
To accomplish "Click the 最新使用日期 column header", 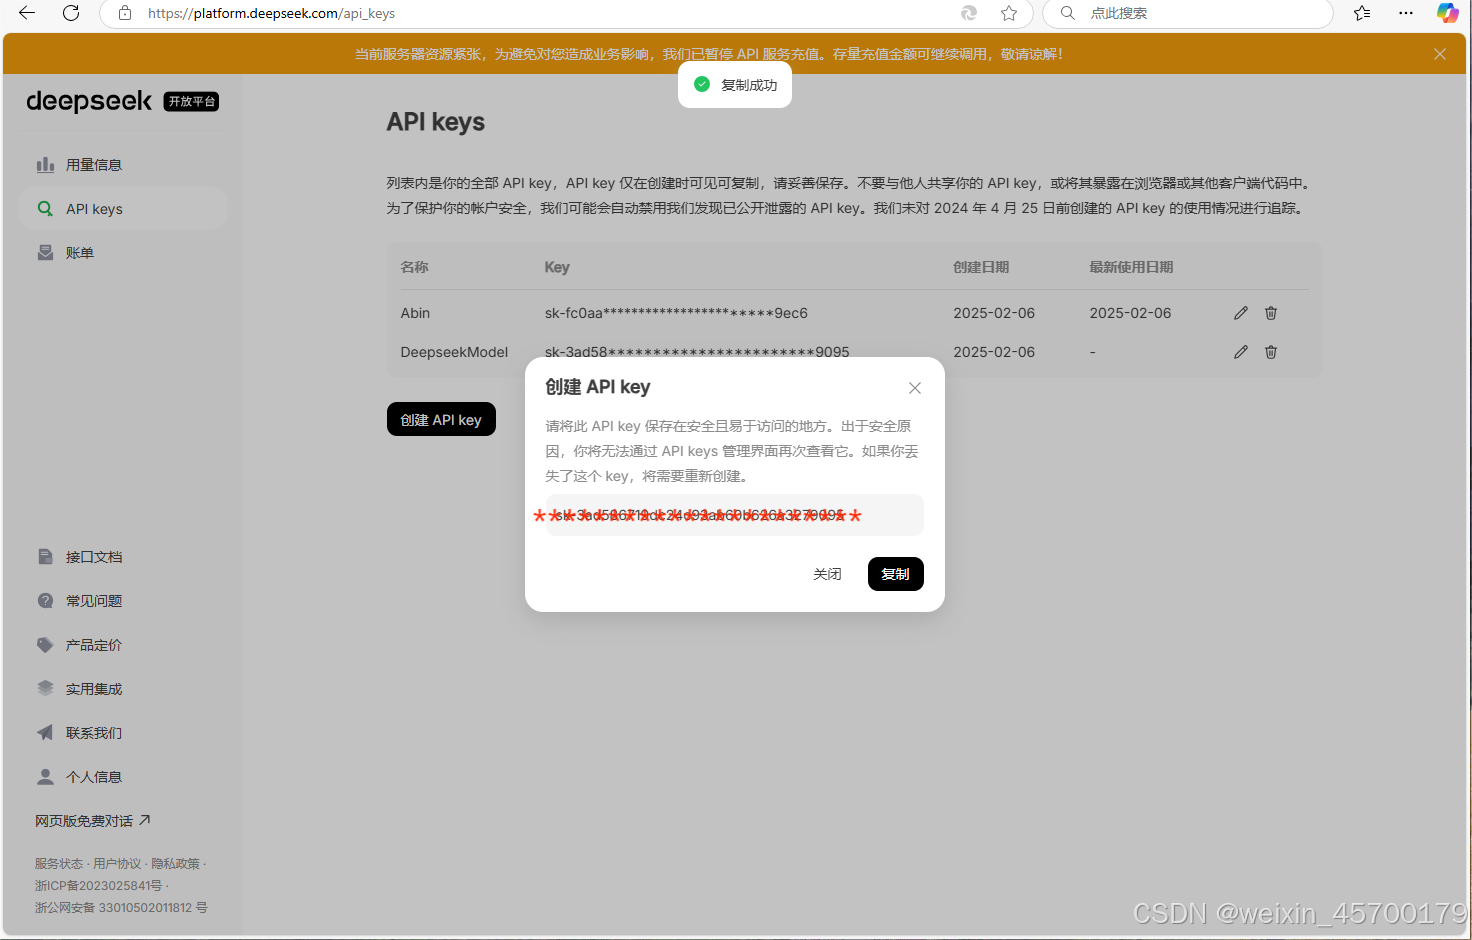I will point(1131,267).
